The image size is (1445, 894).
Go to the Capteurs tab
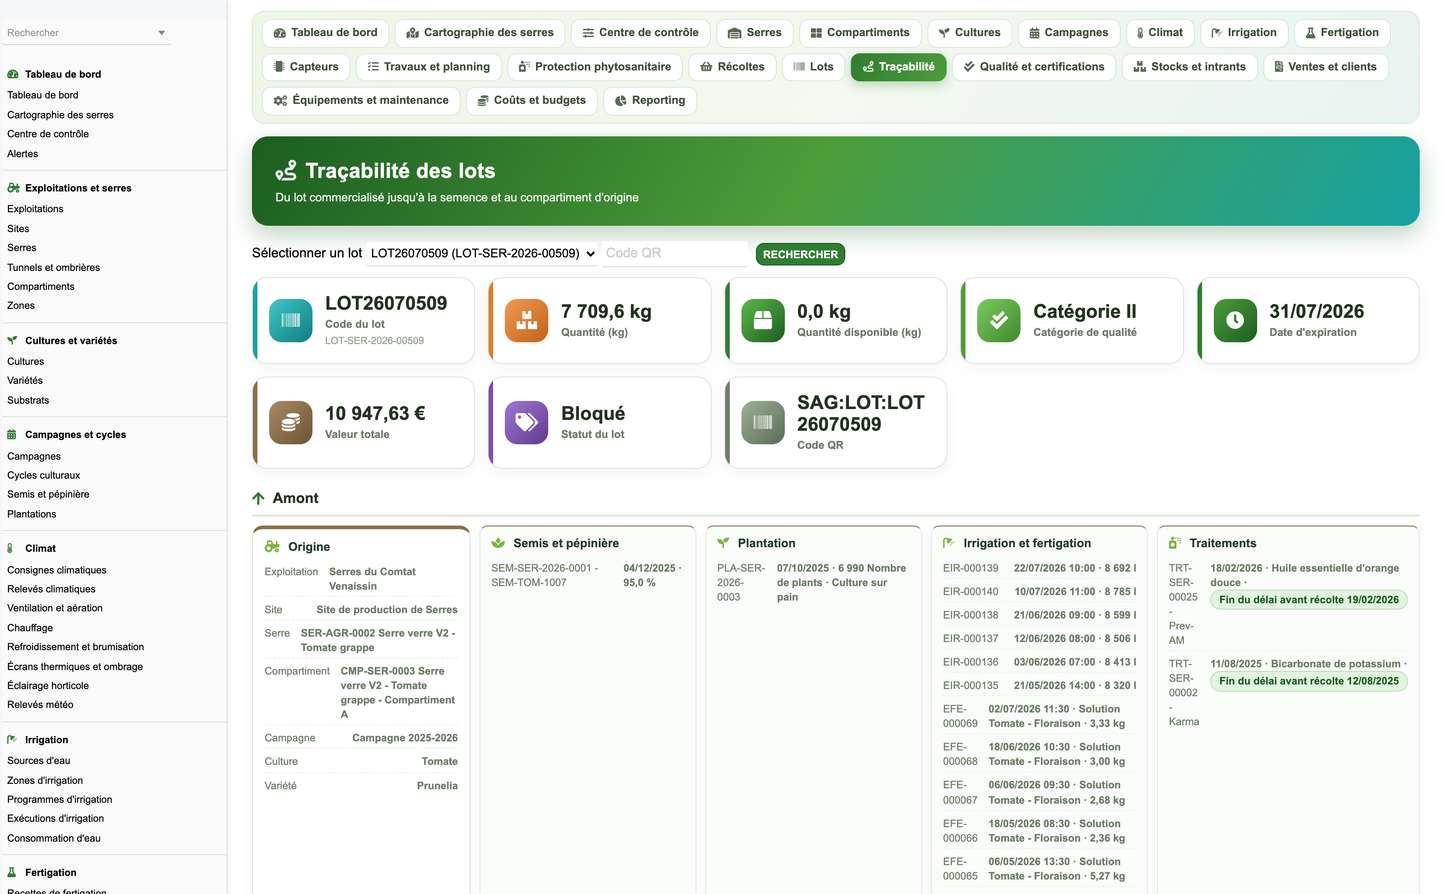(306, 67)
